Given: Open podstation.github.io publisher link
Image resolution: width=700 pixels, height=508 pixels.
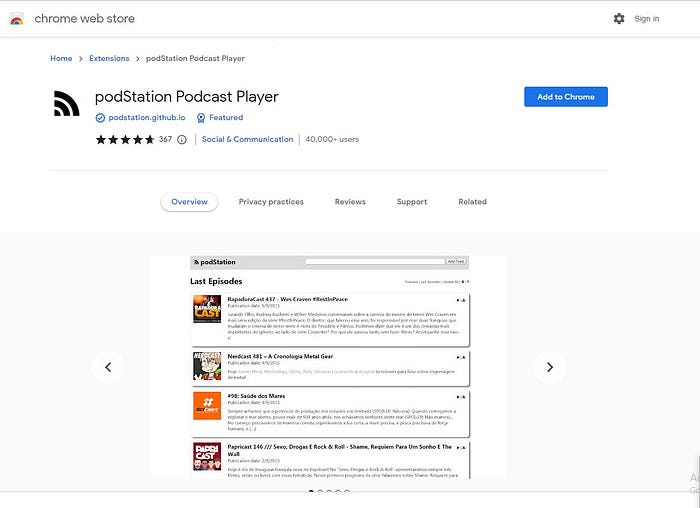Looking at the screenshot, I should pyautogui.click(x=147, y=117).
